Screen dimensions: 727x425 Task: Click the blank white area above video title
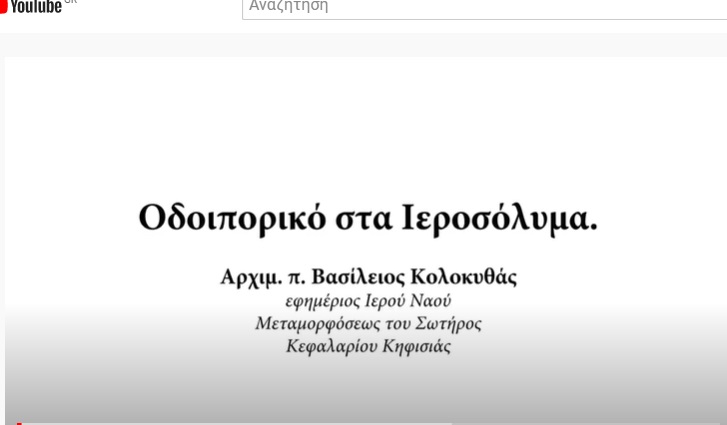click(366, 120)
